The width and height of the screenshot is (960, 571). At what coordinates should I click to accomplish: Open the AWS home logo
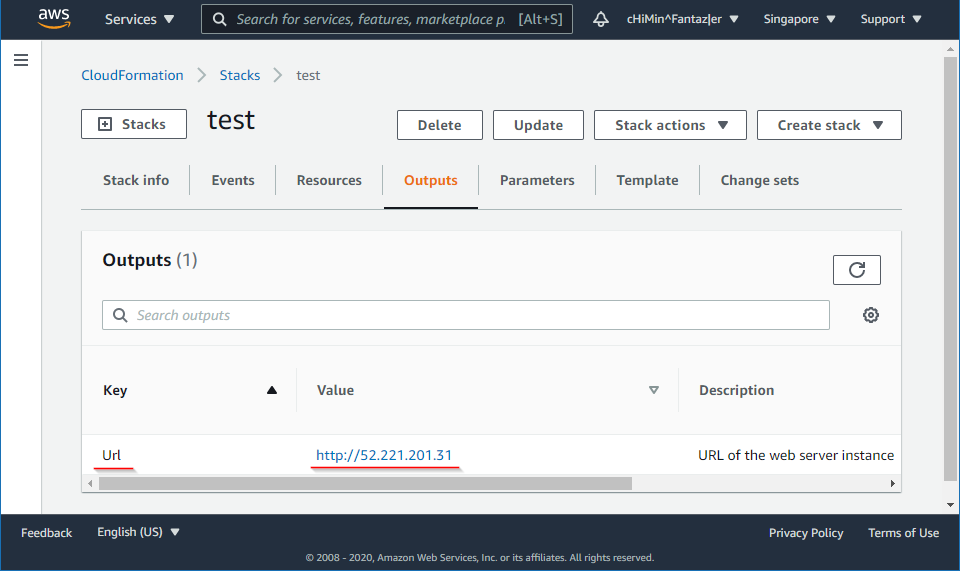pos(53,19)
